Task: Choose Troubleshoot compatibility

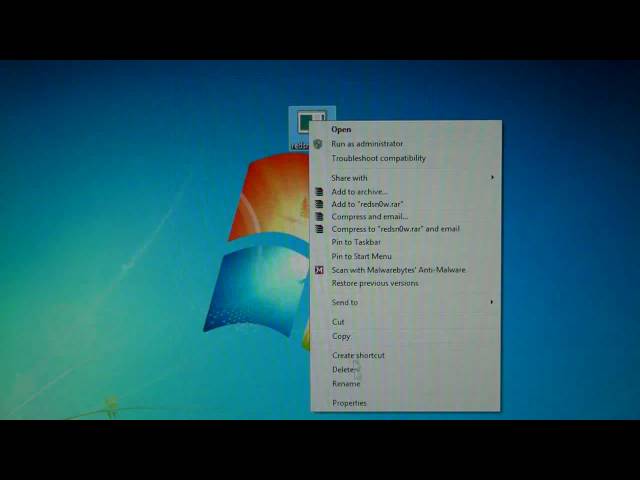Action: click(x=378, y=158)
